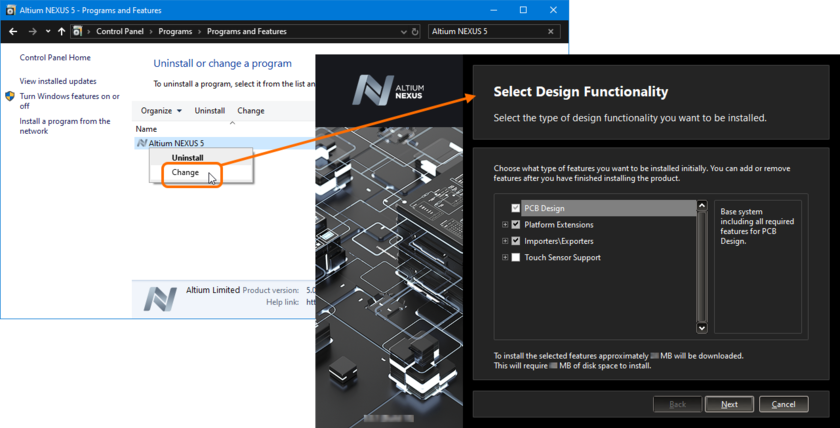The image size is (840, 428).
Task: Click the Control Panel breadcrumb
Action: pos(120,32)
